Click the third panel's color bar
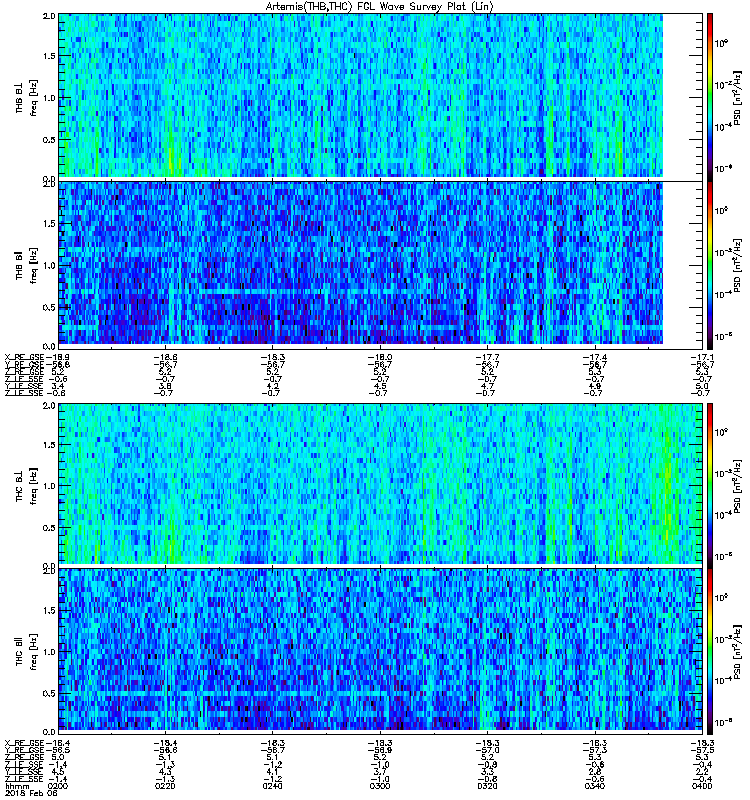750x800 pixels. coord(710,485)
